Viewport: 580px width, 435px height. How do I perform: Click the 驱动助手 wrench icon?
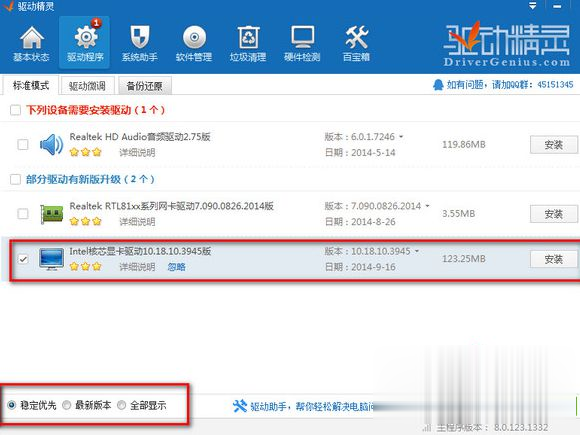pos(240,406)
